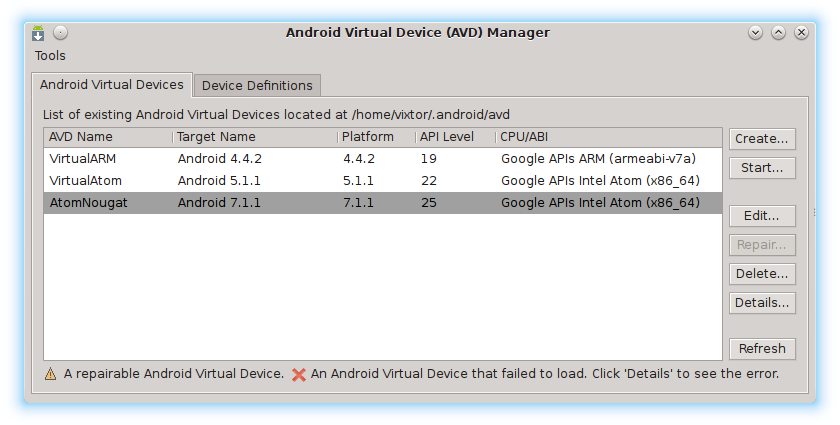Image resolution: width=840 pixels, height=425 pixels.
Task: Click the Android 4.4.2 target cell
Action: click(x=220, y=159)
